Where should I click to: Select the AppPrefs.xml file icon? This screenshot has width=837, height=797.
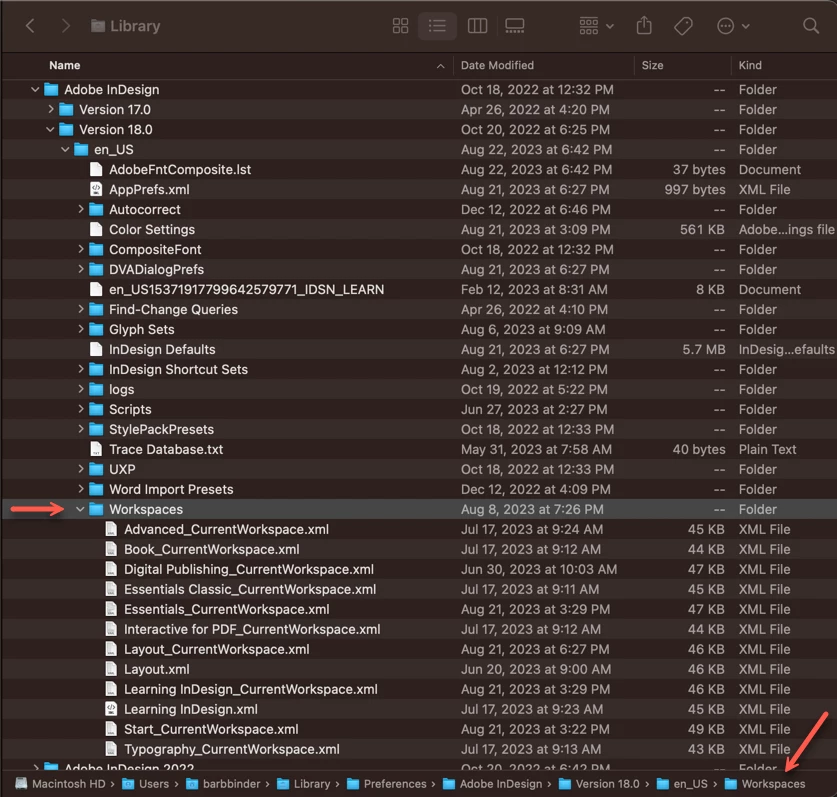[x=96, y=190]
